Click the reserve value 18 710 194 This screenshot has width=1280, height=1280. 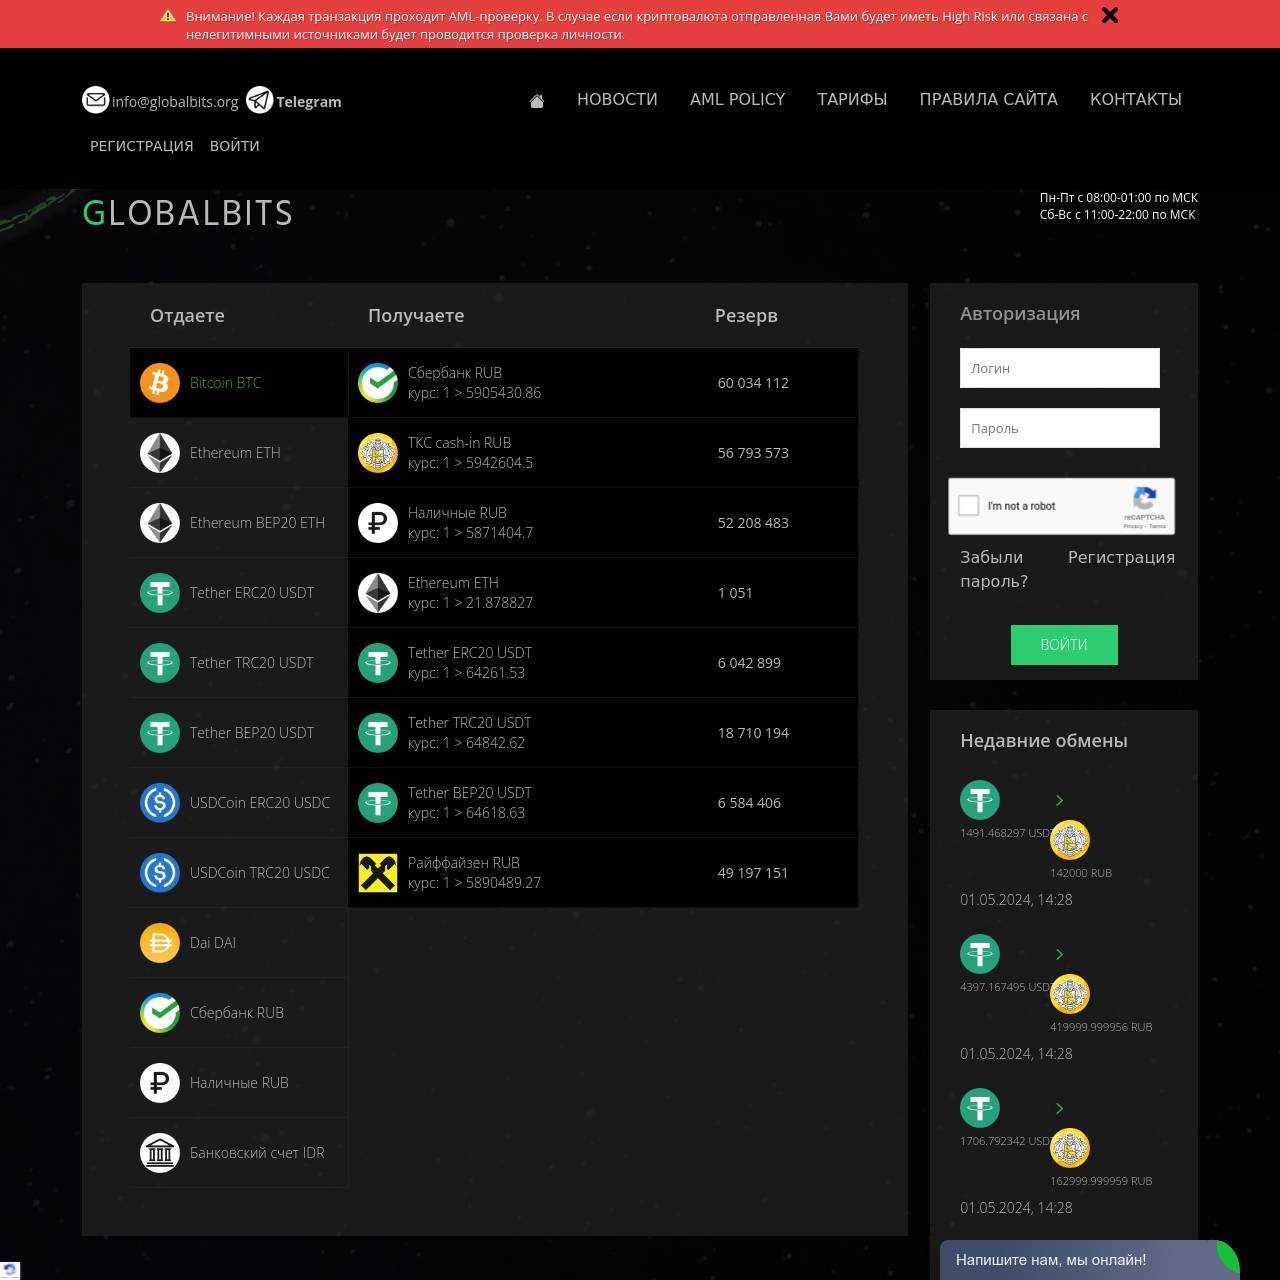[753, 733]
